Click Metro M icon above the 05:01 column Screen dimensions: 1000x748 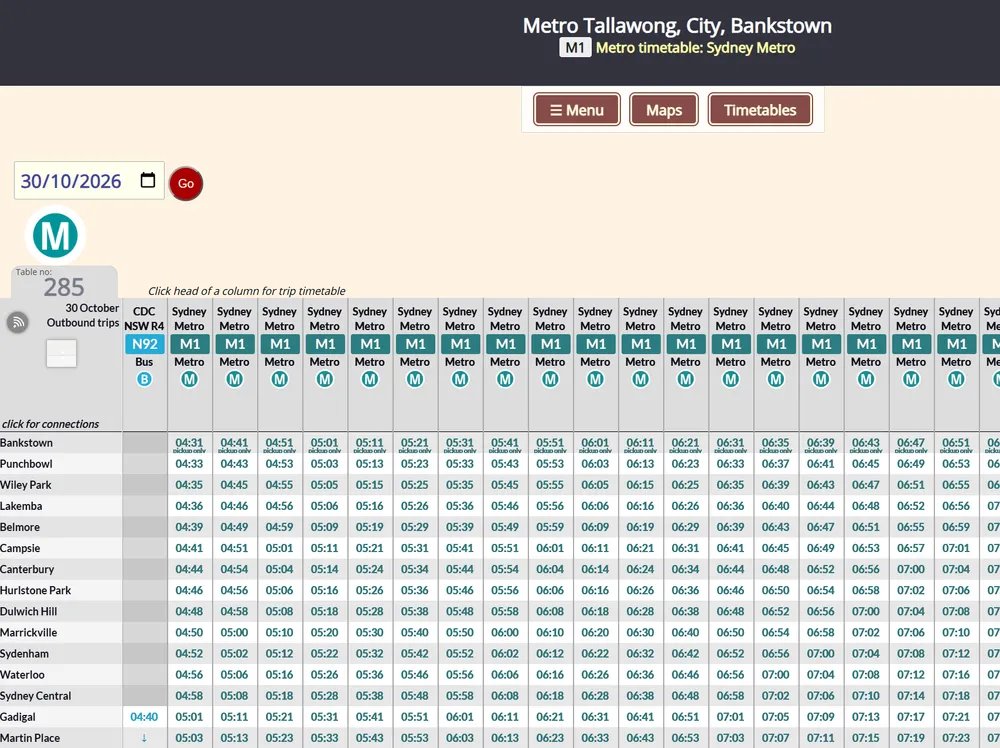click(325, 379)
